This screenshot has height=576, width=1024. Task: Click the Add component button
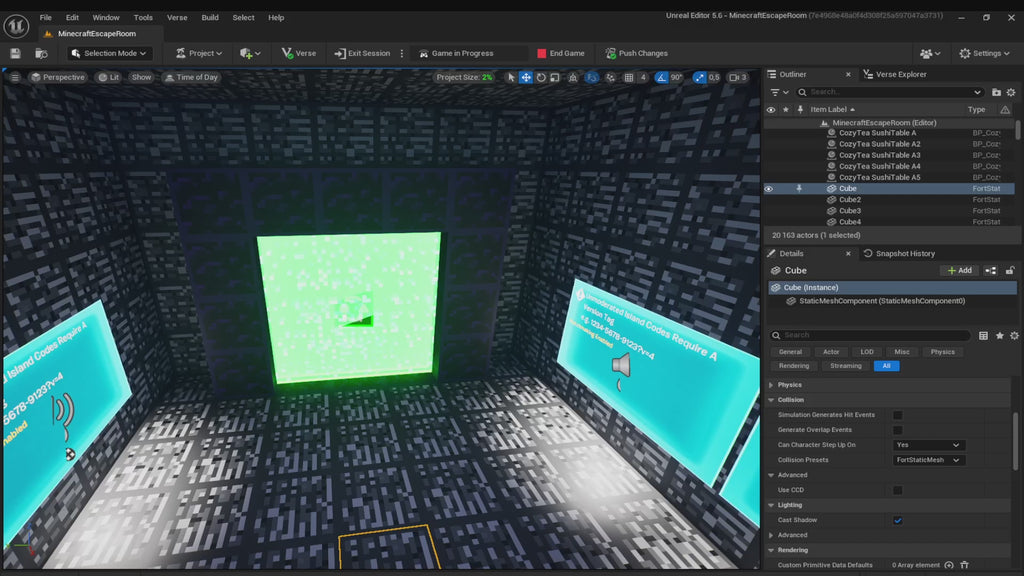tap(959, 270)
